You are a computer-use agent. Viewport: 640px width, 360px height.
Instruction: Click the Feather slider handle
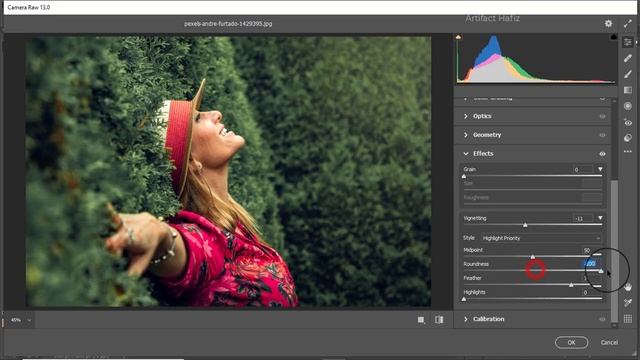tap(571, 285)
